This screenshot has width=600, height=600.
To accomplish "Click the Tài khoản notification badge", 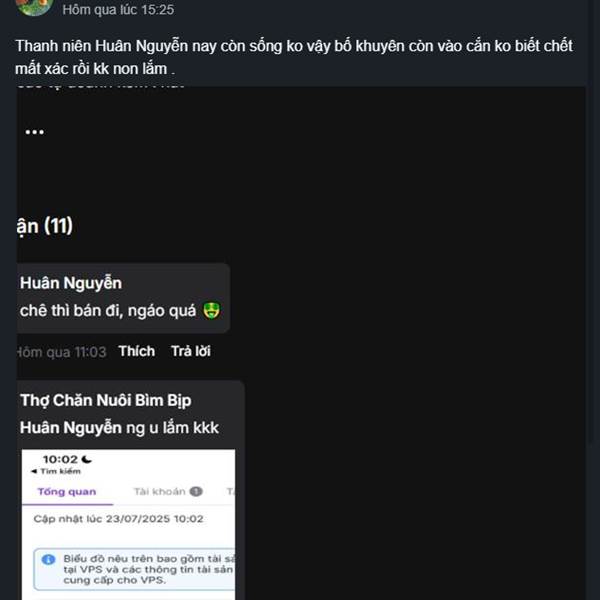I will [196, 491].
